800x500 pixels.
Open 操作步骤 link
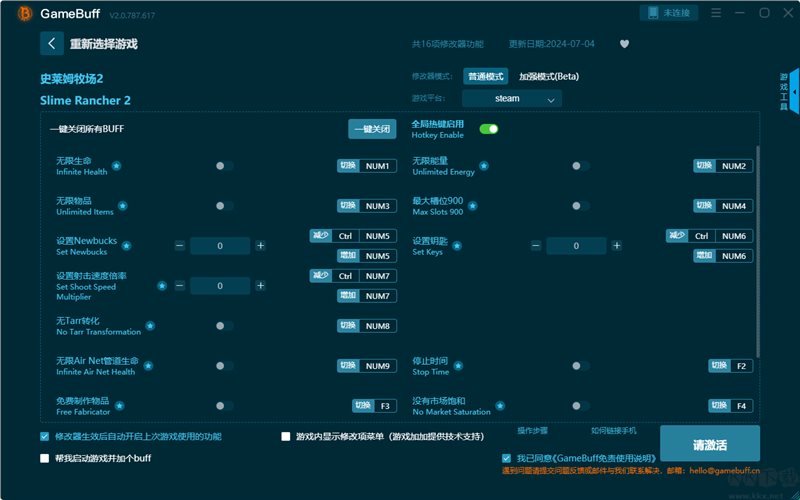(532, 431)
